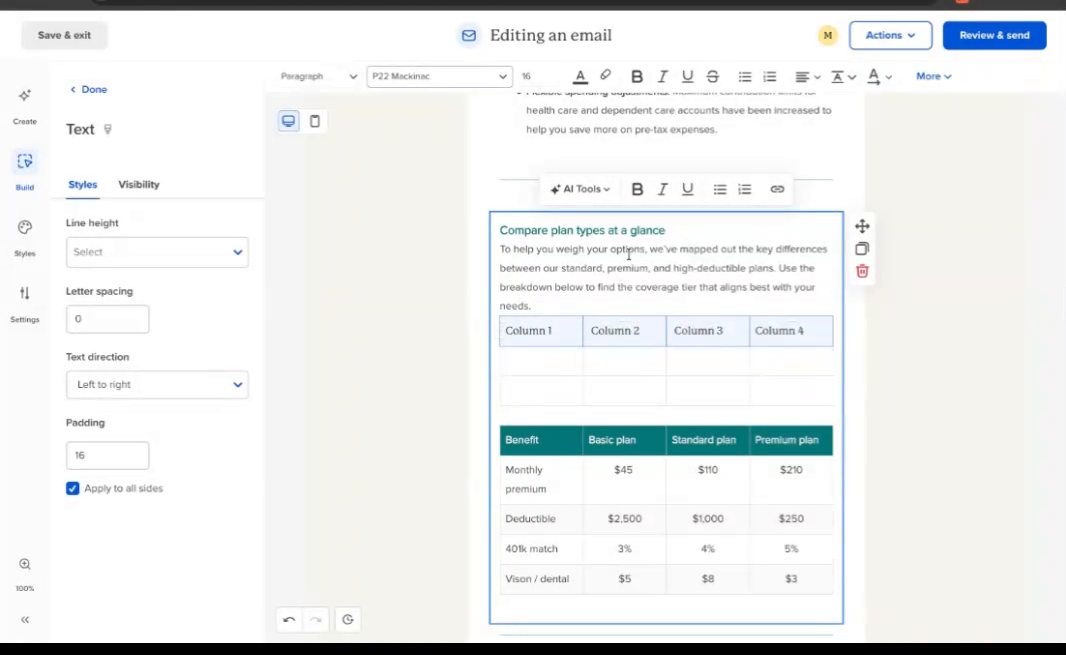This screenshot has height=655, width=1066.
Task: Toggle underline in top toolbar
Action: [x=687, y=76]
